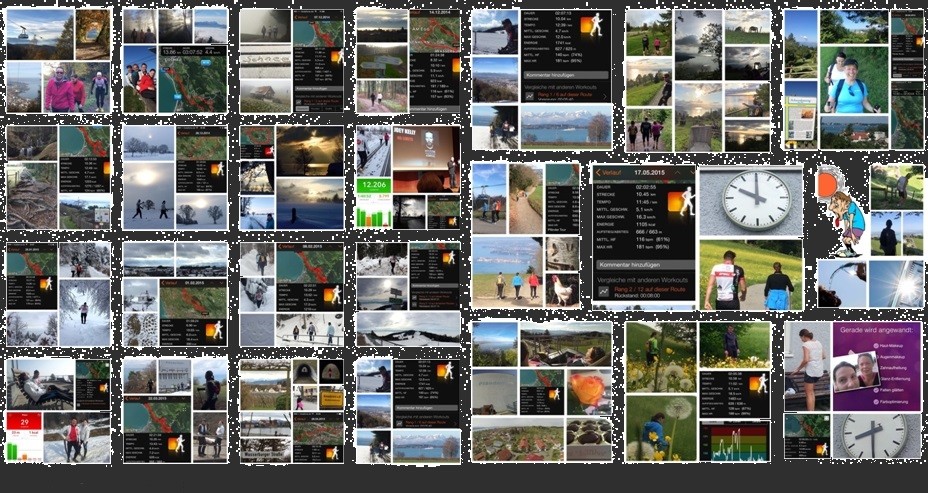Click the chart icon beside Rang 2 / 12

603,291
